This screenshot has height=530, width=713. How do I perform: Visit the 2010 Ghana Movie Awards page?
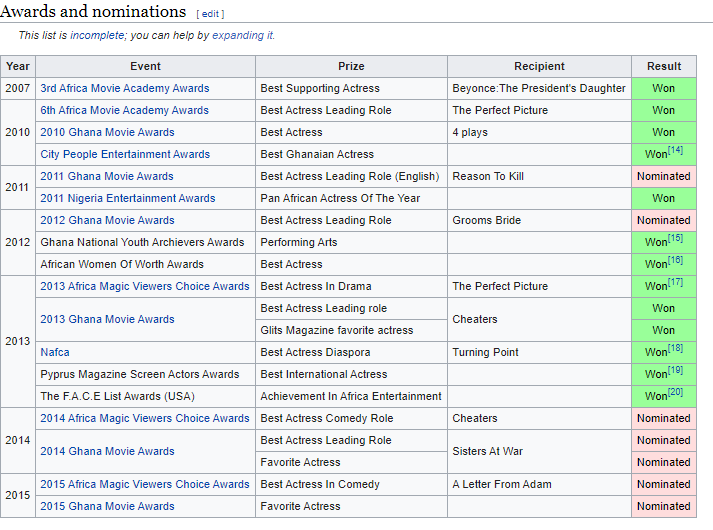pyautogui.click(x=107, y=132)
